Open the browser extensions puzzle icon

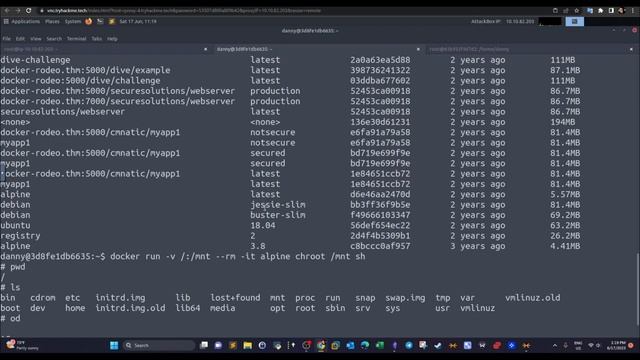(x=600, y=11)
